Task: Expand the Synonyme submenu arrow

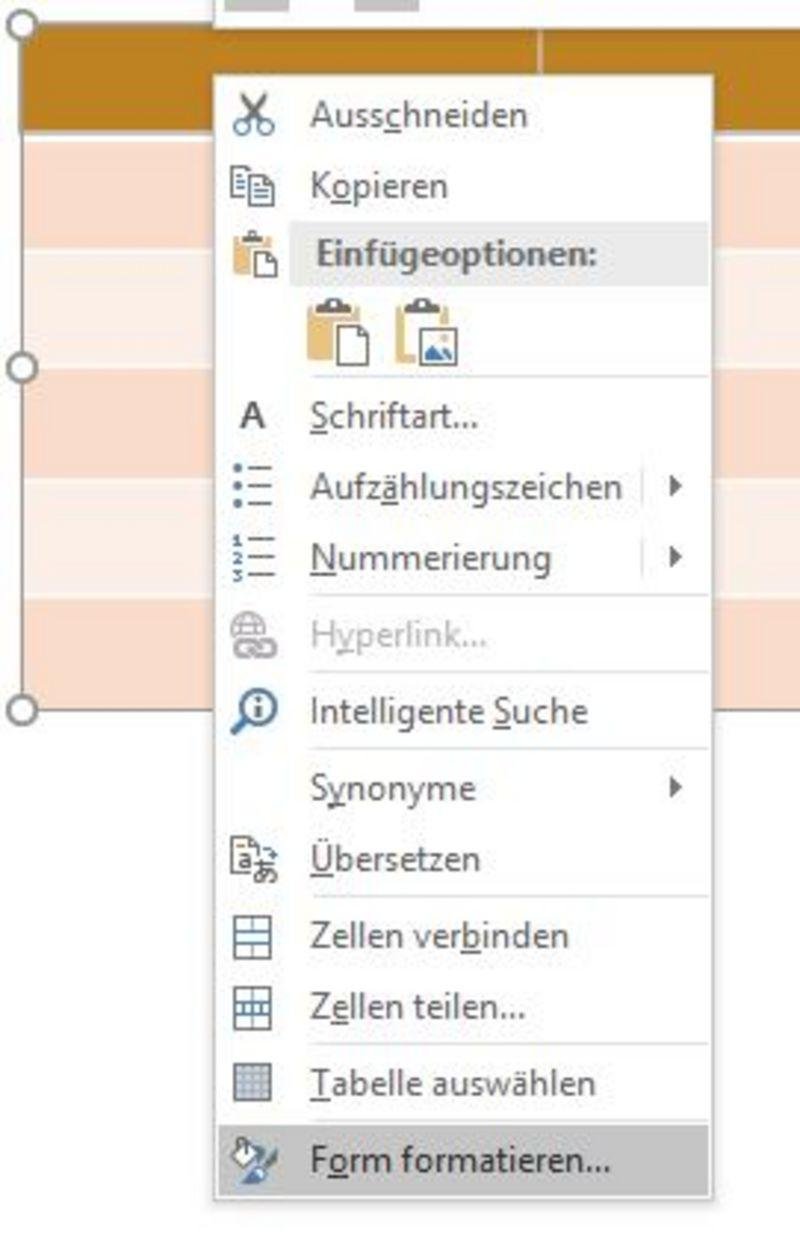Action: point(676,788)
